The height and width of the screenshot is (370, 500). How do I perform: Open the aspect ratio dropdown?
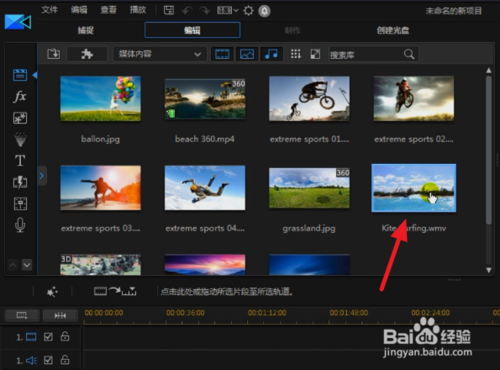click(228, 11)
